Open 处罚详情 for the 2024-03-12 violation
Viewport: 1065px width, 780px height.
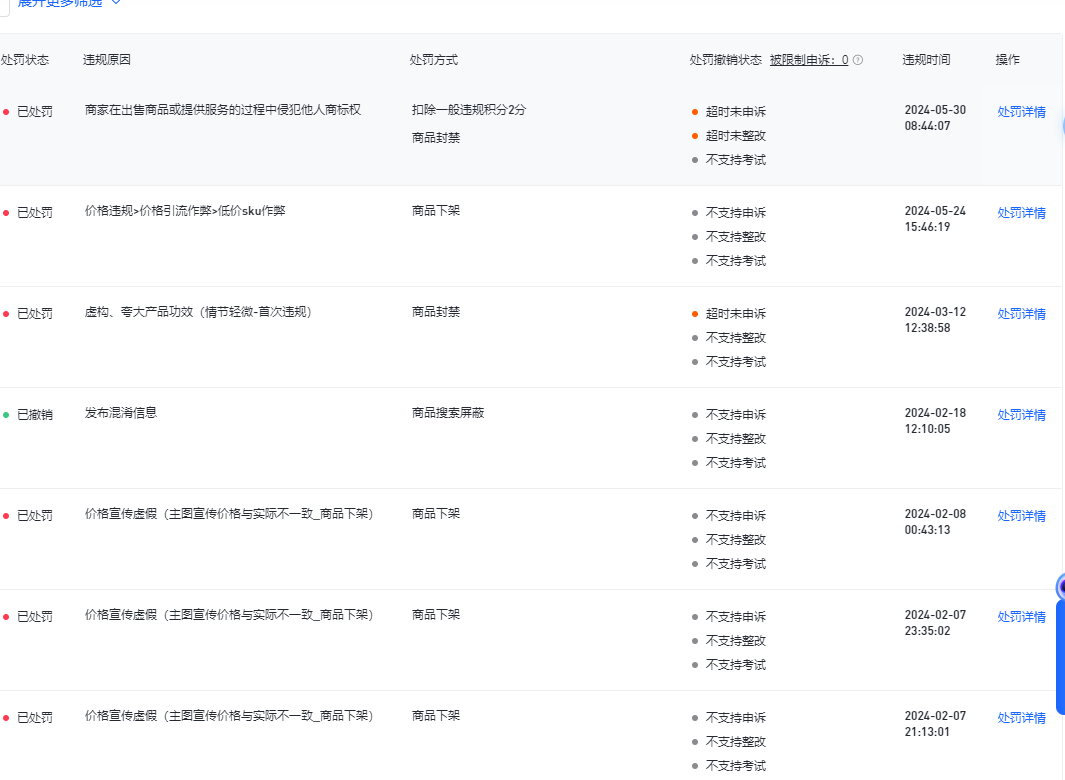pyautogui.click(x=1021, y=314)
